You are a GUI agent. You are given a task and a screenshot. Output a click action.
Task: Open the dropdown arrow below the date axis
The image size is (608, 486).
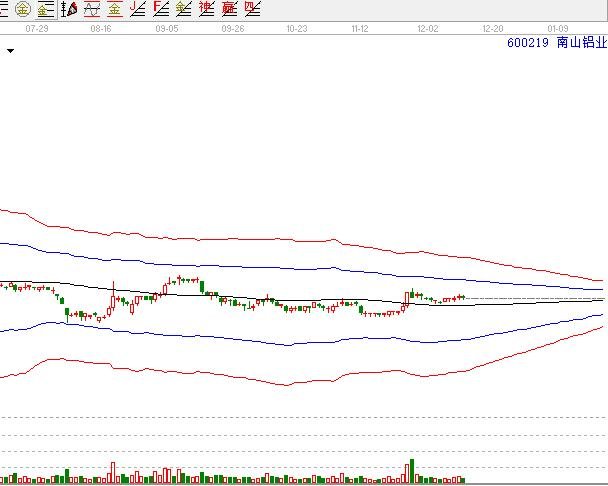click(10, 51)
